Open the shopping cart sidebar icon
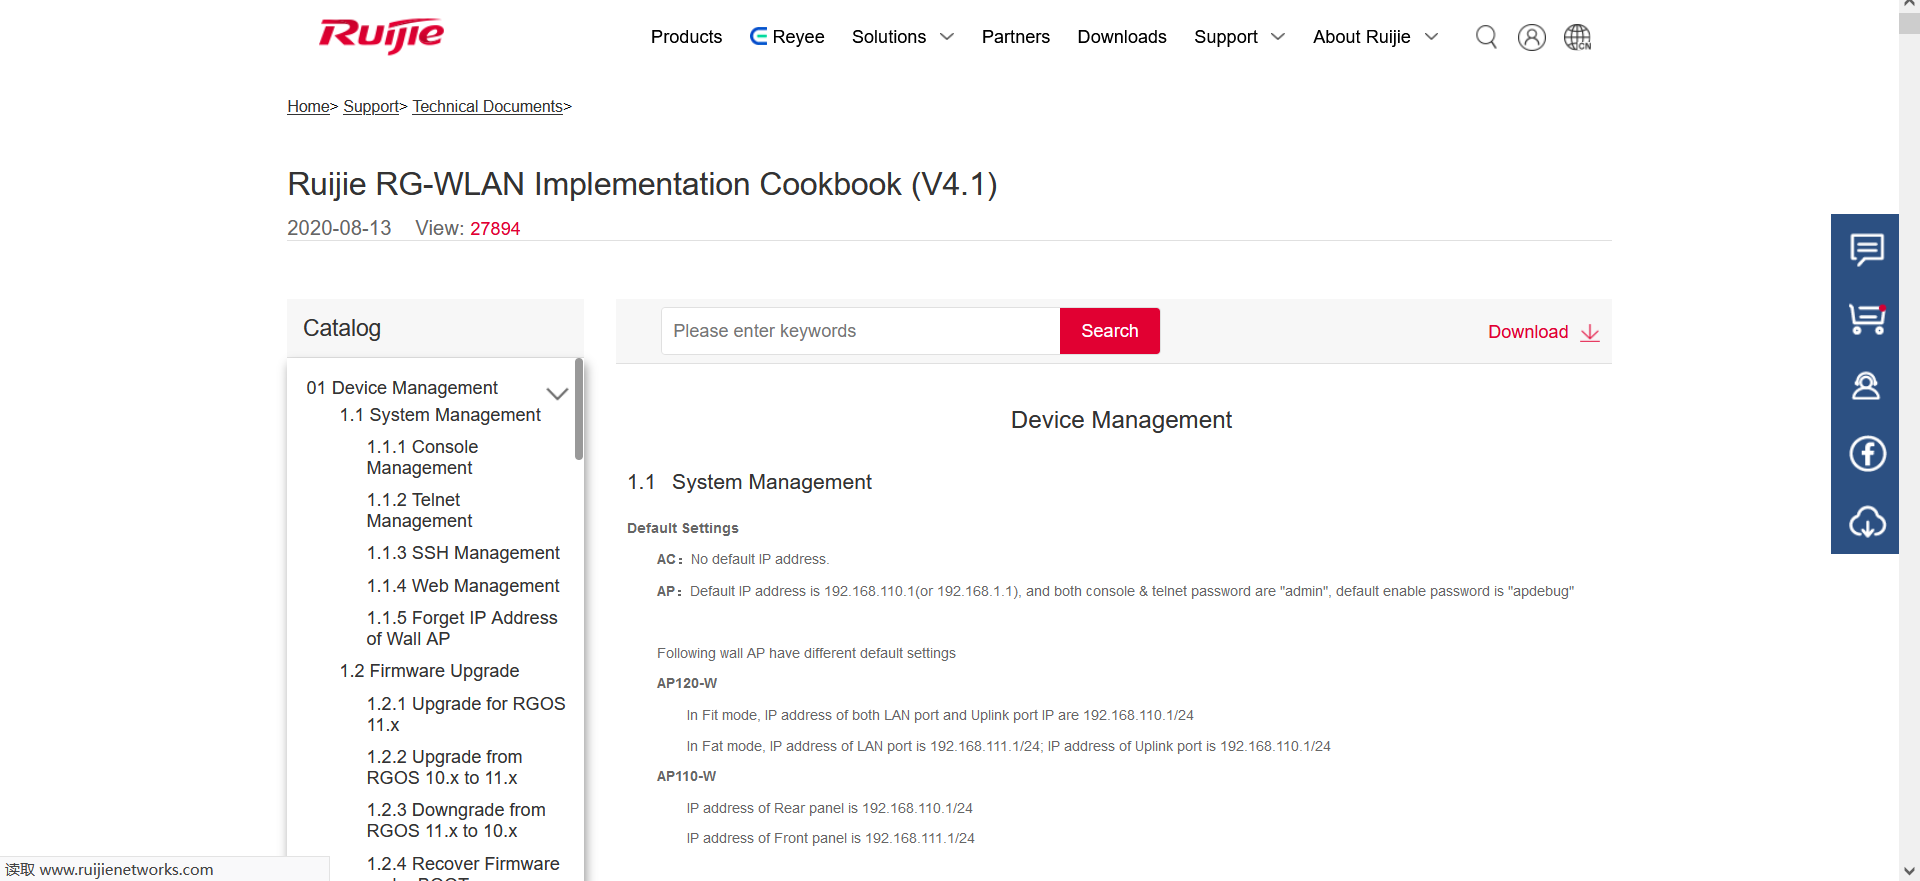The height and width of the screenshot is (881, 1920). tap(1866, 318)
